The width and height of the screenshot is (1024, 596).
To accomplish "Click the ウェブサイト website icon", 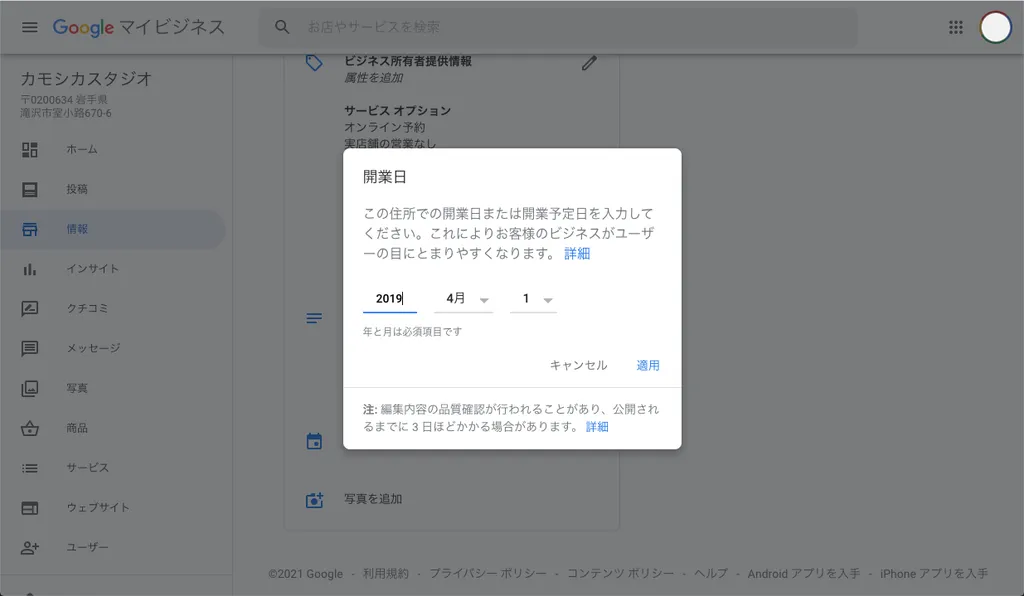I will 29,508.
